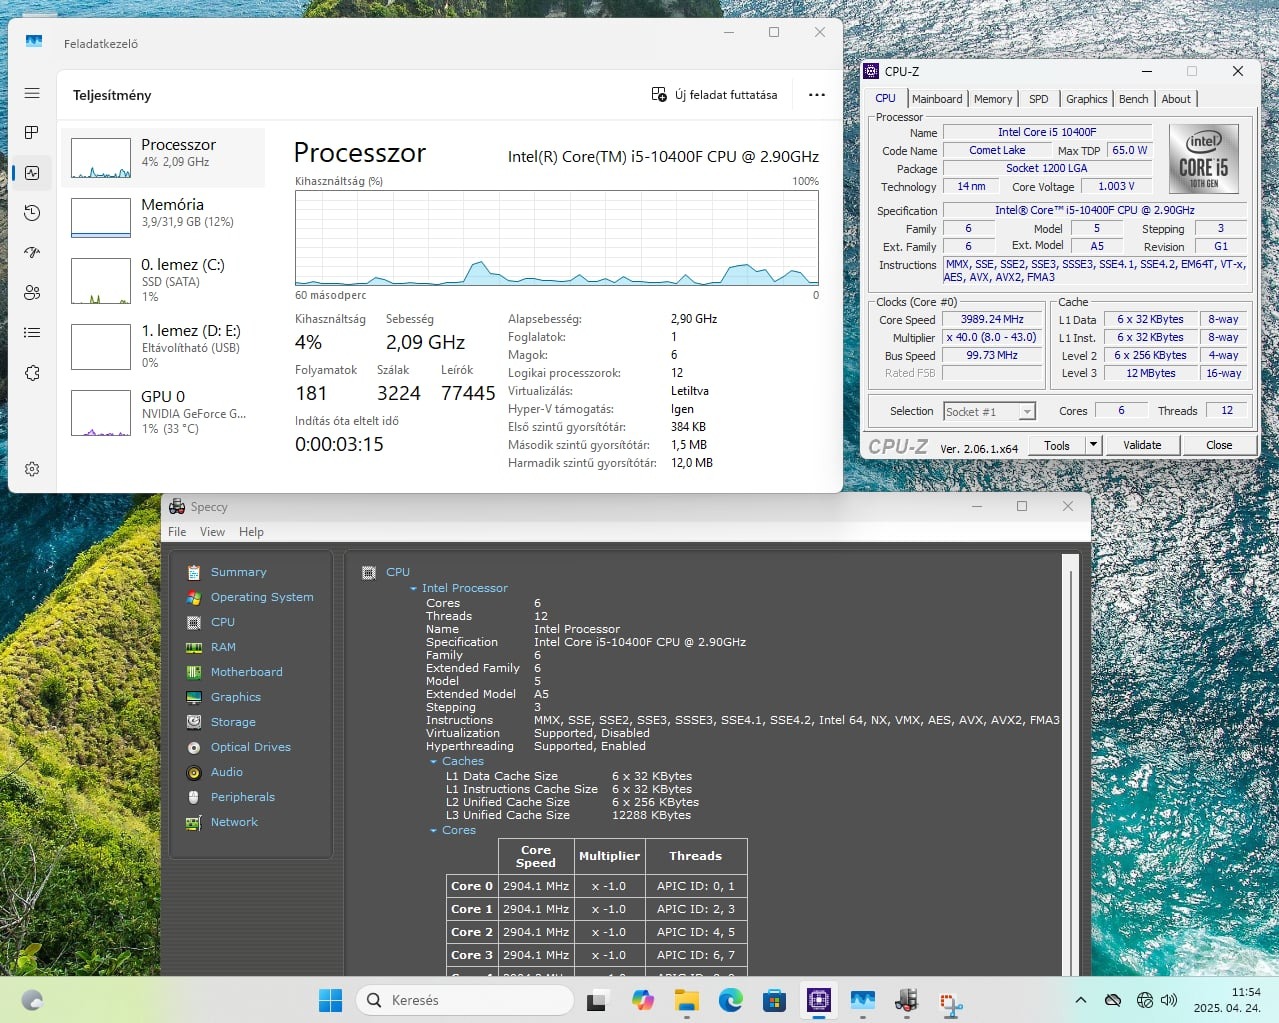
Task: Switch to Graphics tab in CPU-Z
Action: [1086, 99]
